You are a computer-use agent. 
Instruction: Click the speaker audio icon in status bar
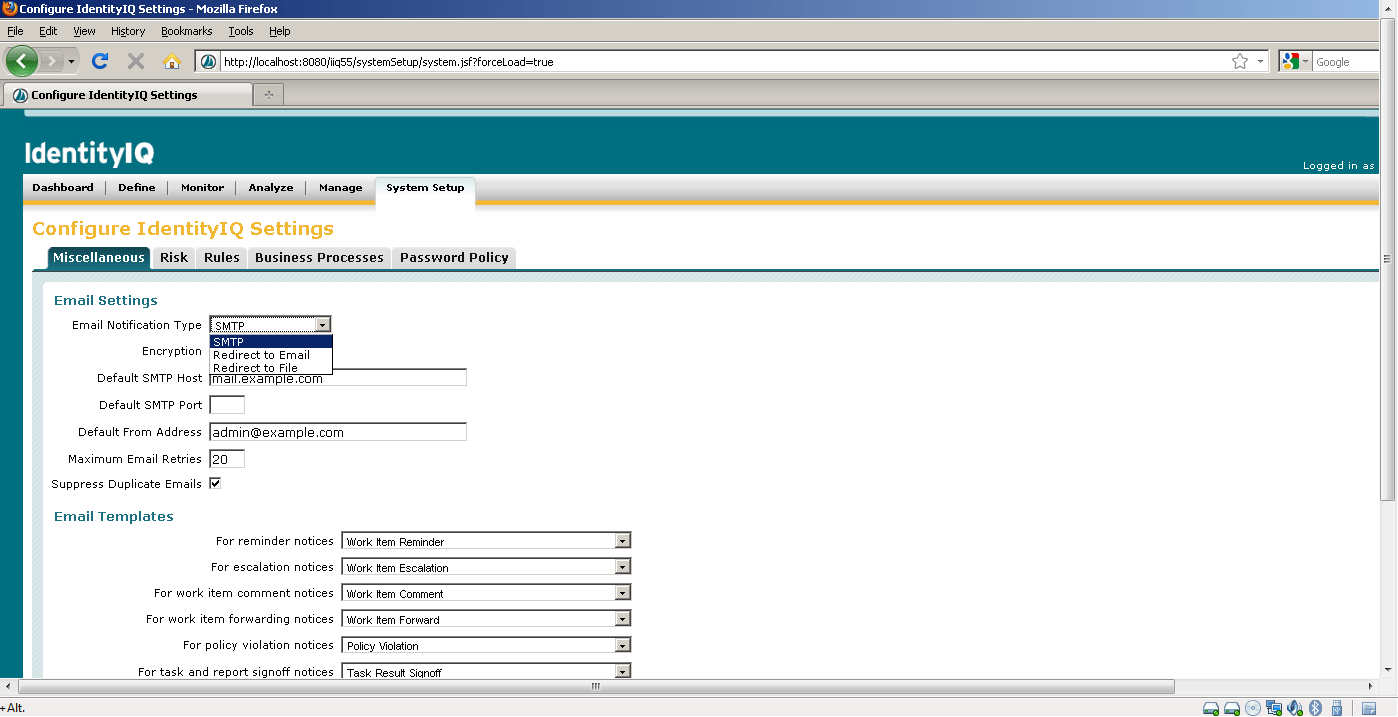coord(1295,708)
